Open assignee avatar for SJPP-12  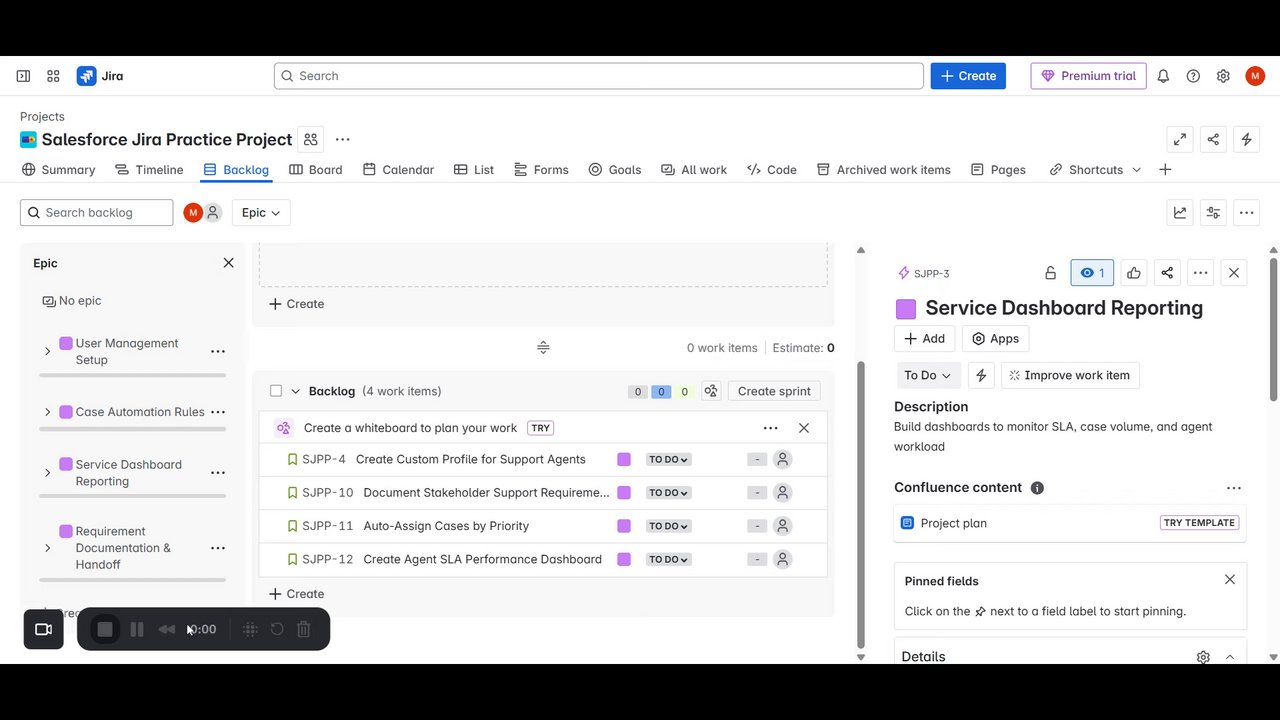pyautogui.click(x=783, y=559)
